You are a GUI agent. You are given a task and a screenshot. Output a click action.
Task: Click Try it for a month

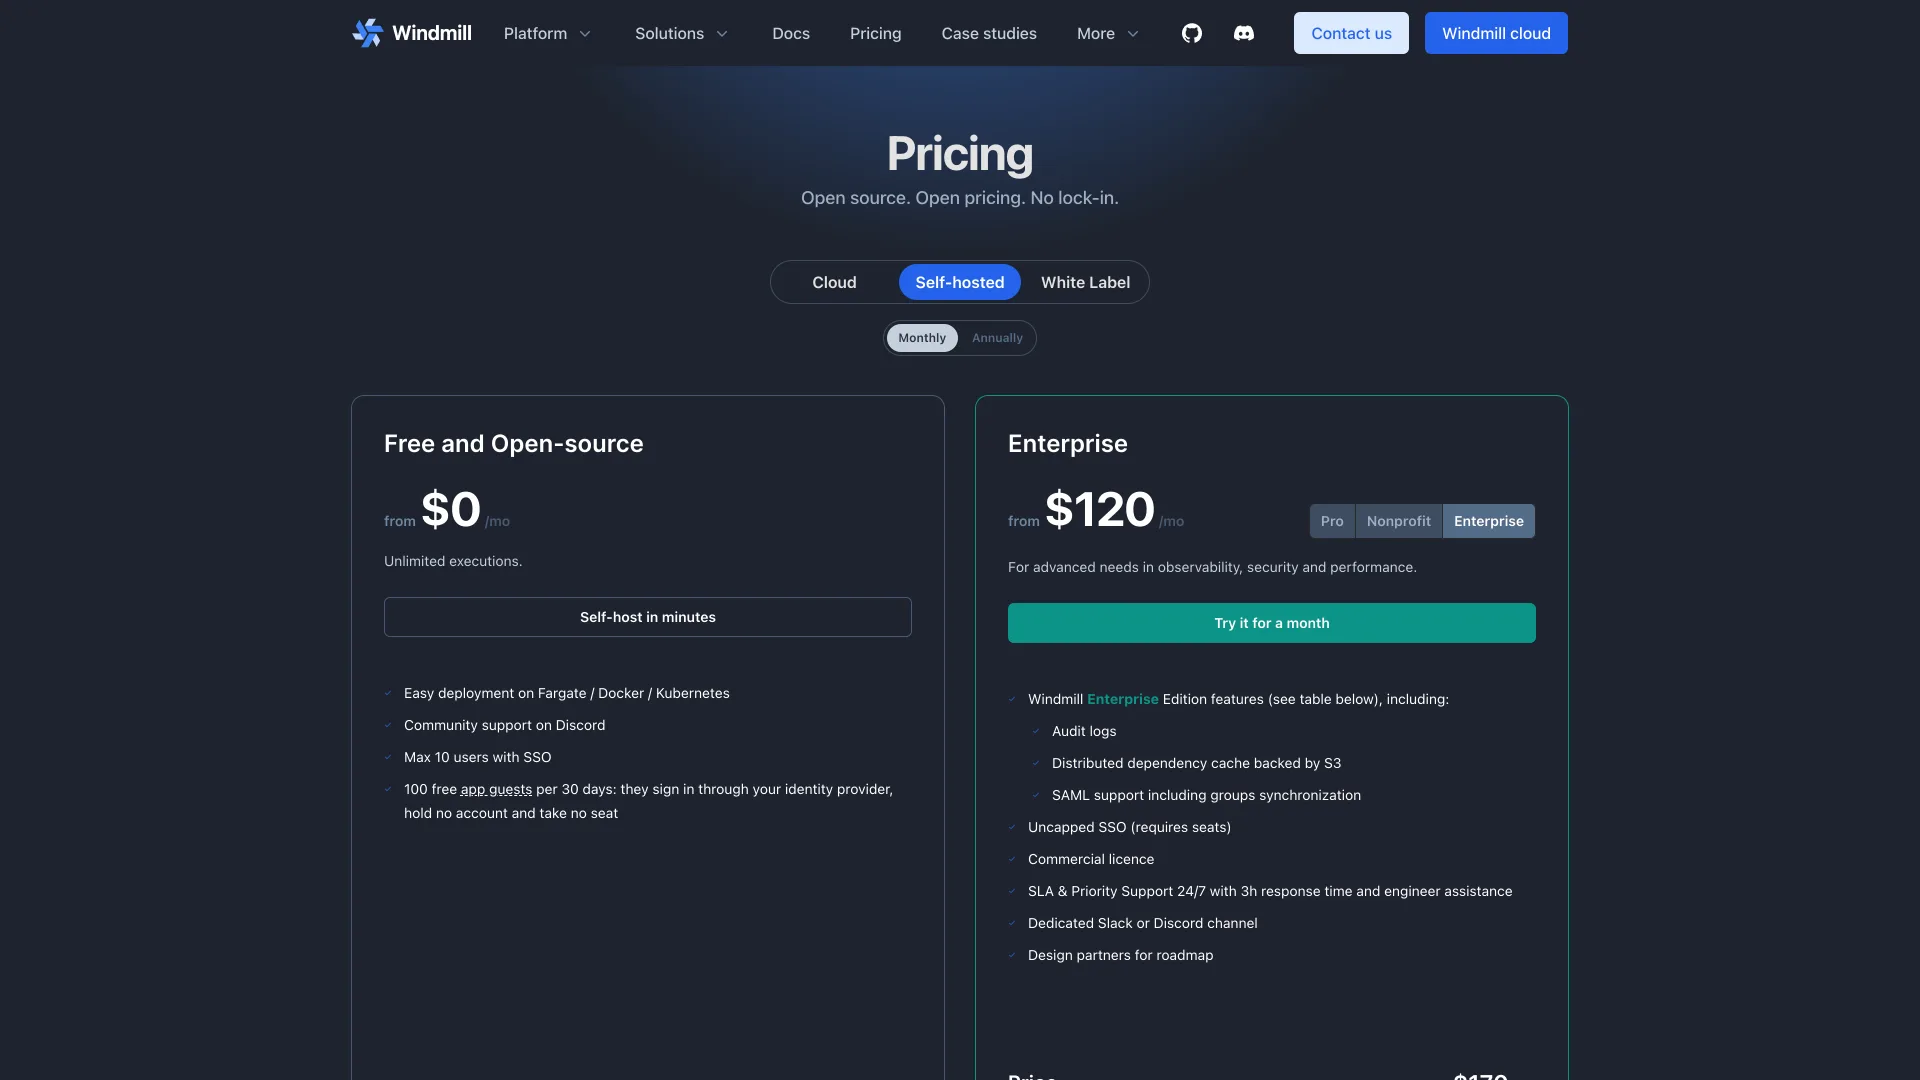click(1272, 623)
